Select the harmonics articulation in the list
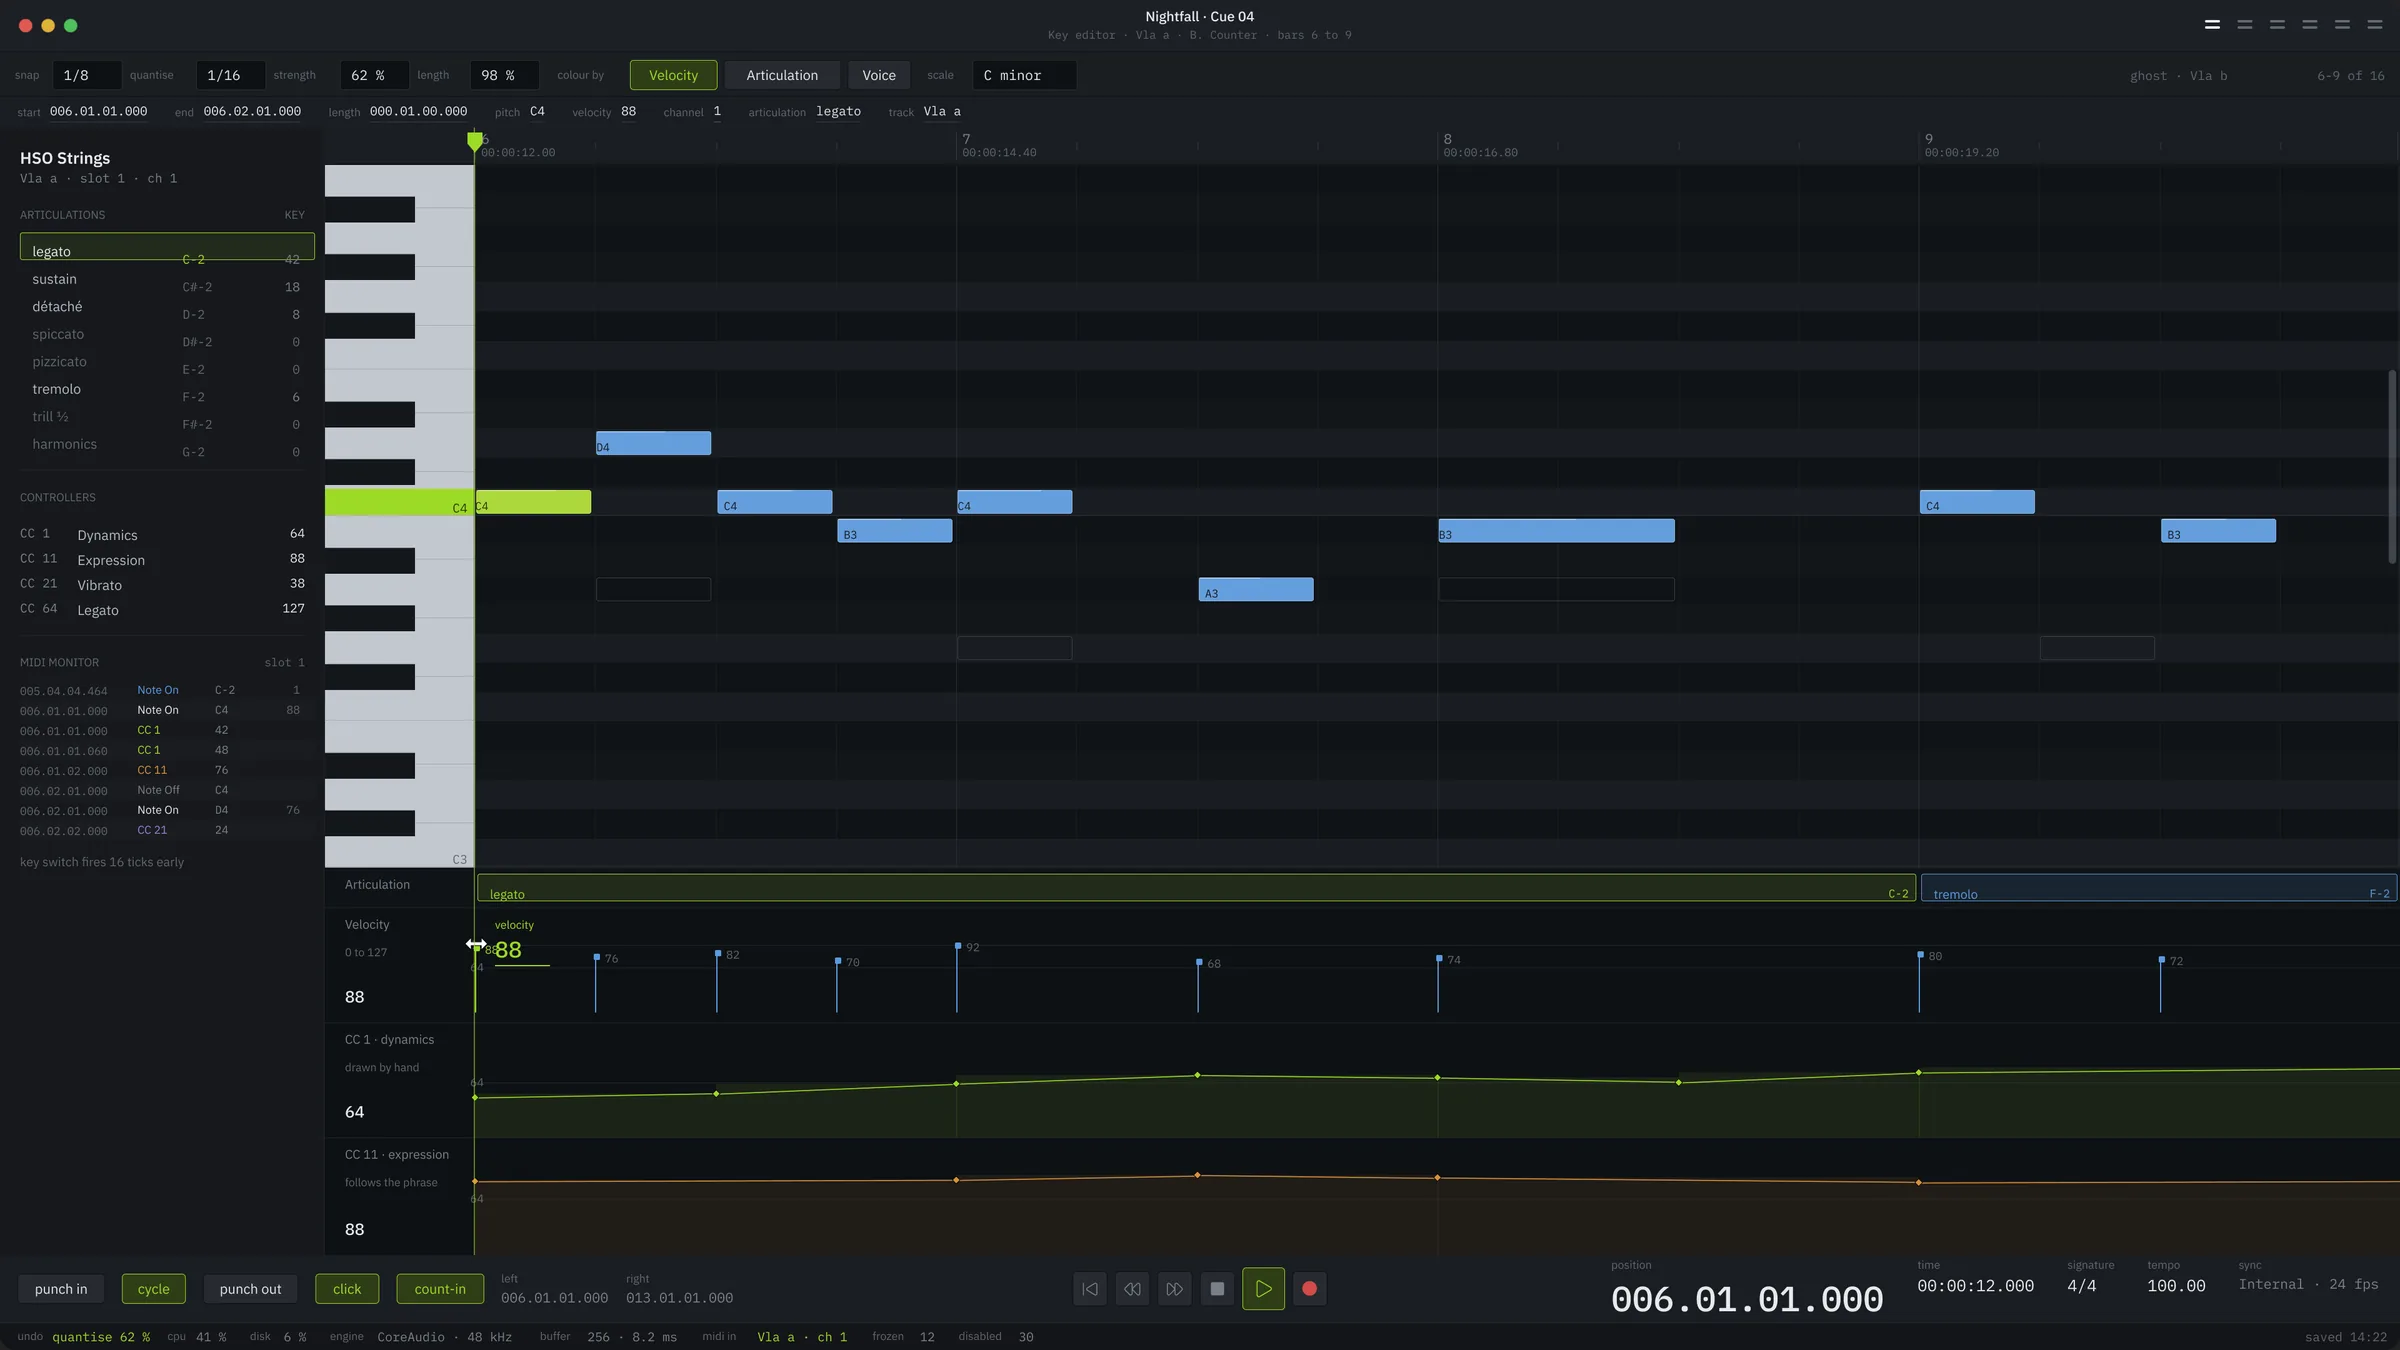 167,444
